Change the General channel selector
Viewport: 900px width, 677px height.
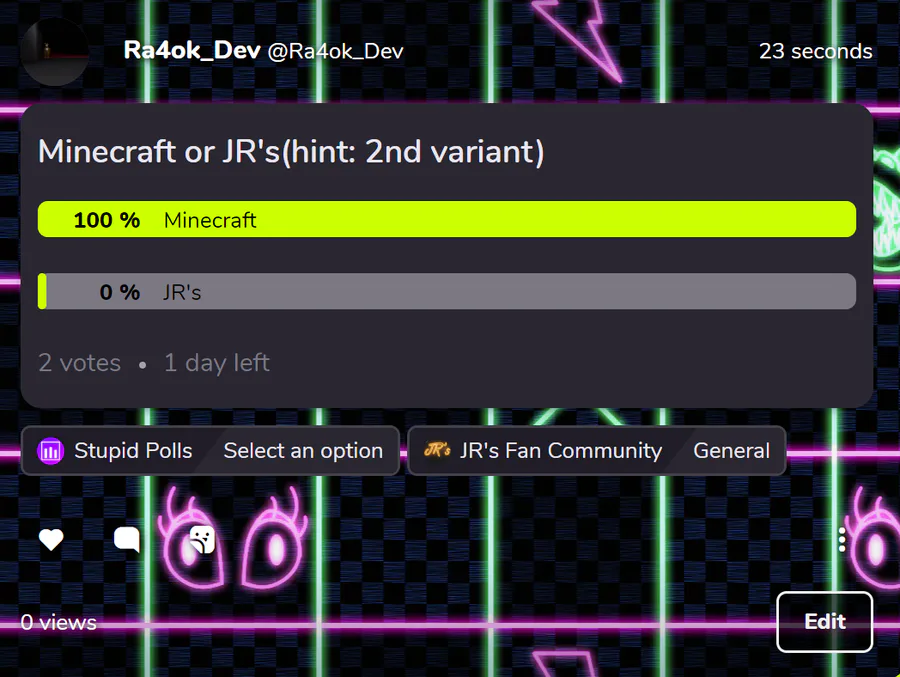[x=731, y=451]
